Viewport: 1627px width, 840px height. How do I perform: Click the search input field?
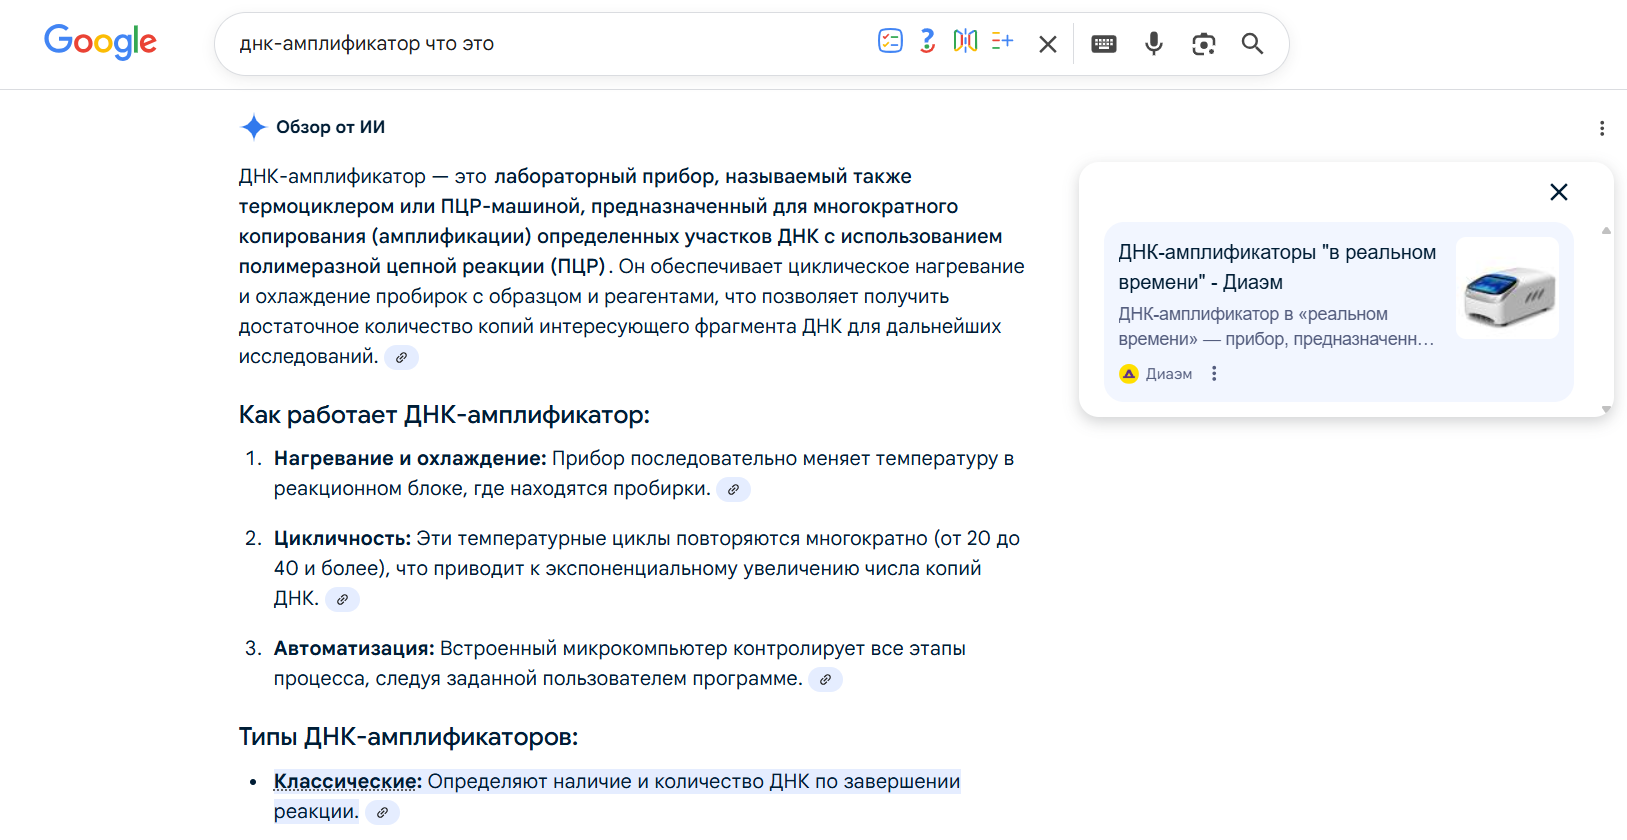(x=550, y=44)
